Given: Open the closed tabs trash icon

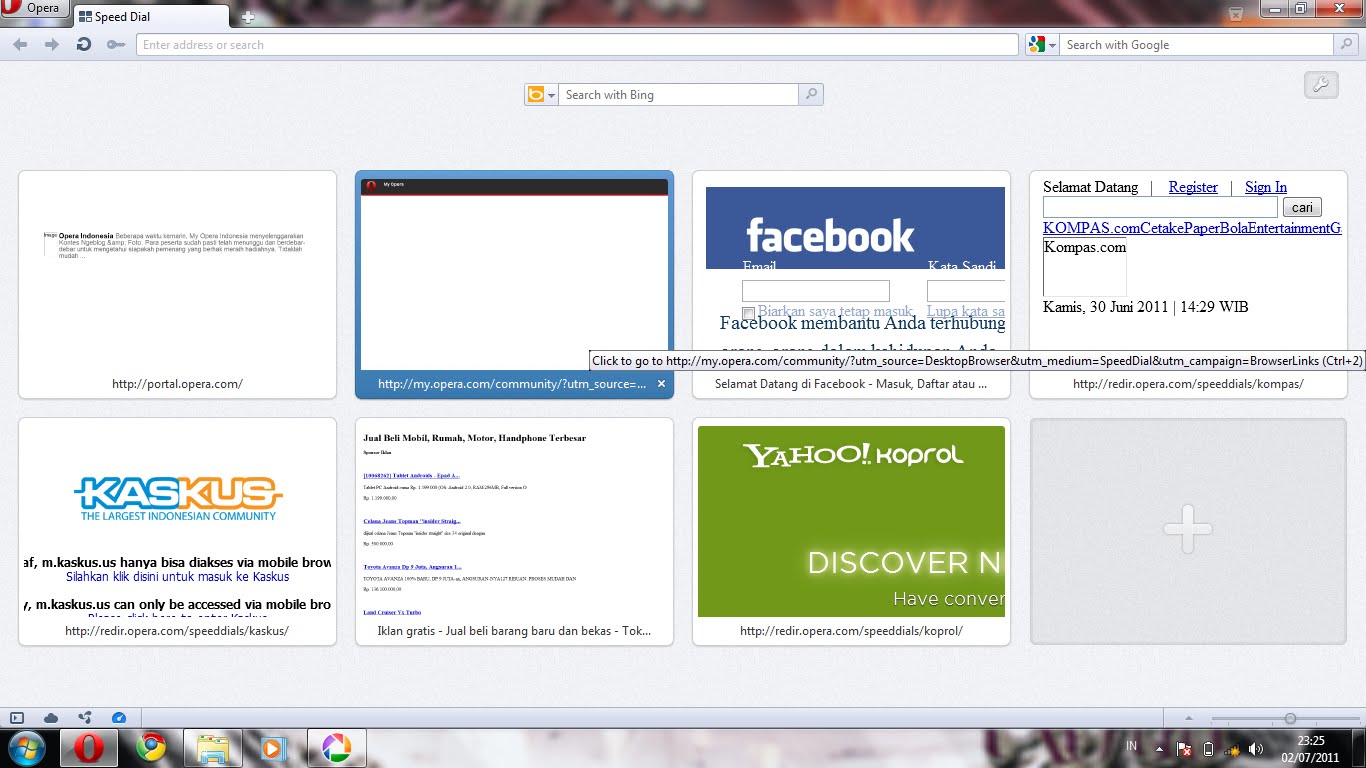Looking at the screenshot, I should 1235,14.
